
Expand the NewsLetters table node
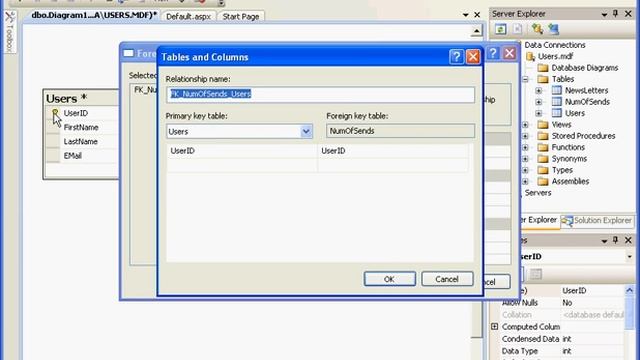point(539,91)
